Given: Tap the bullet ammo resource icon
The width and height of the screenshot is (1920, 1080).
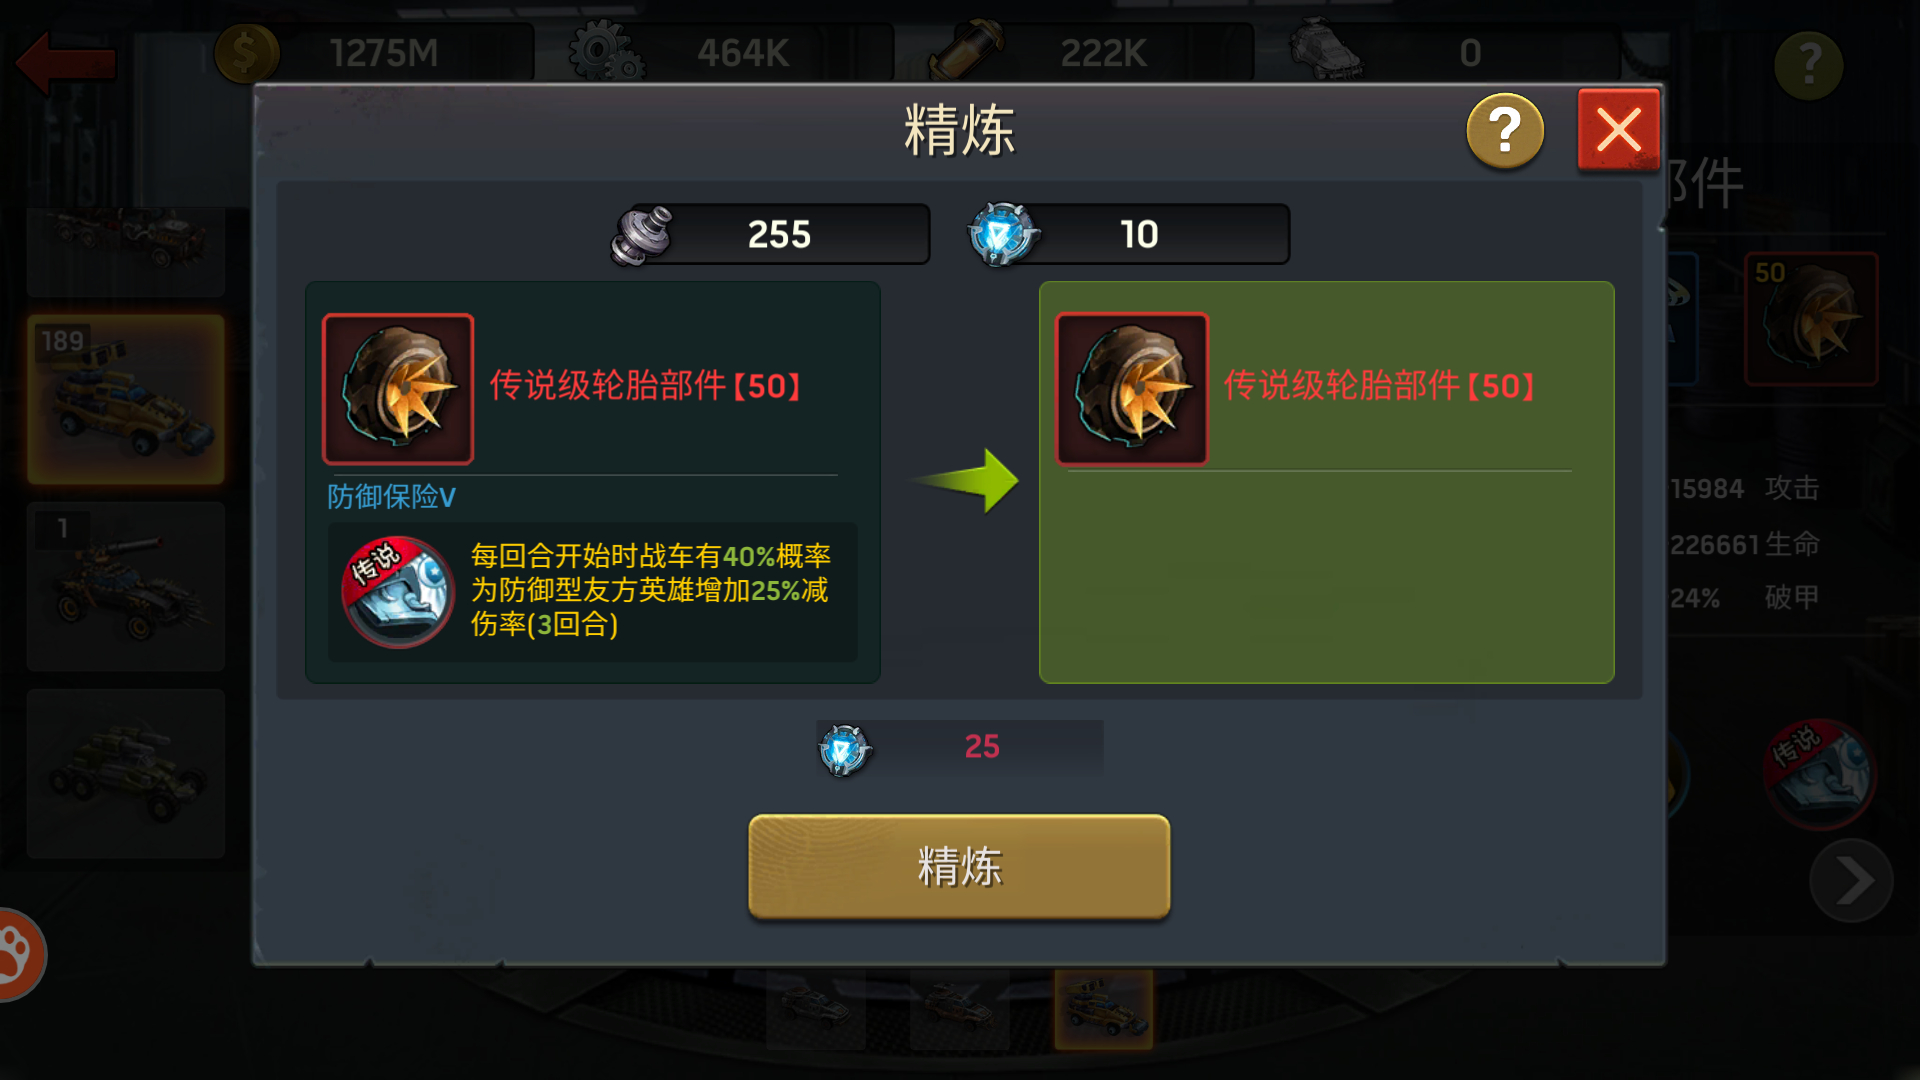Looking at the screenshot, I should 965,50.
